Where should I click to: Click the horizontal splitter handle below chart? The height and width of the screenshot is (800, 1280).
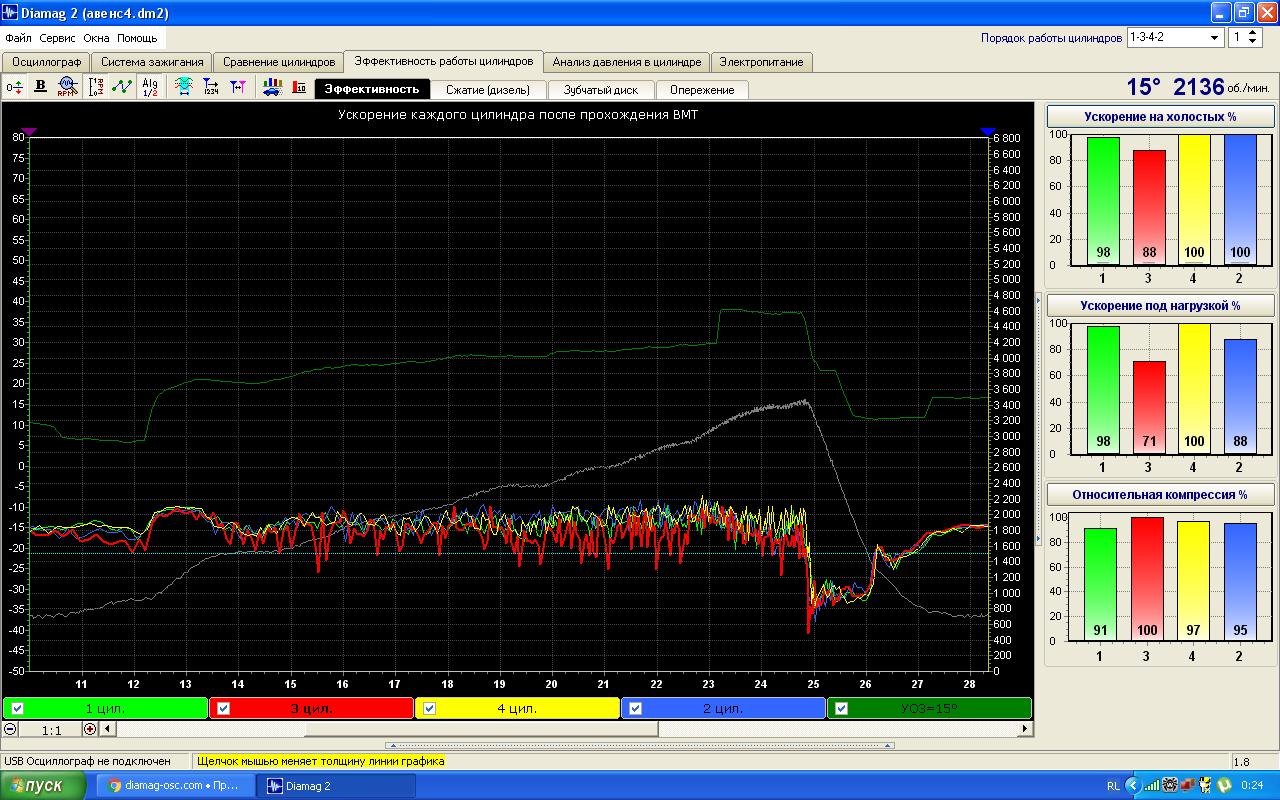pos(640,745)
